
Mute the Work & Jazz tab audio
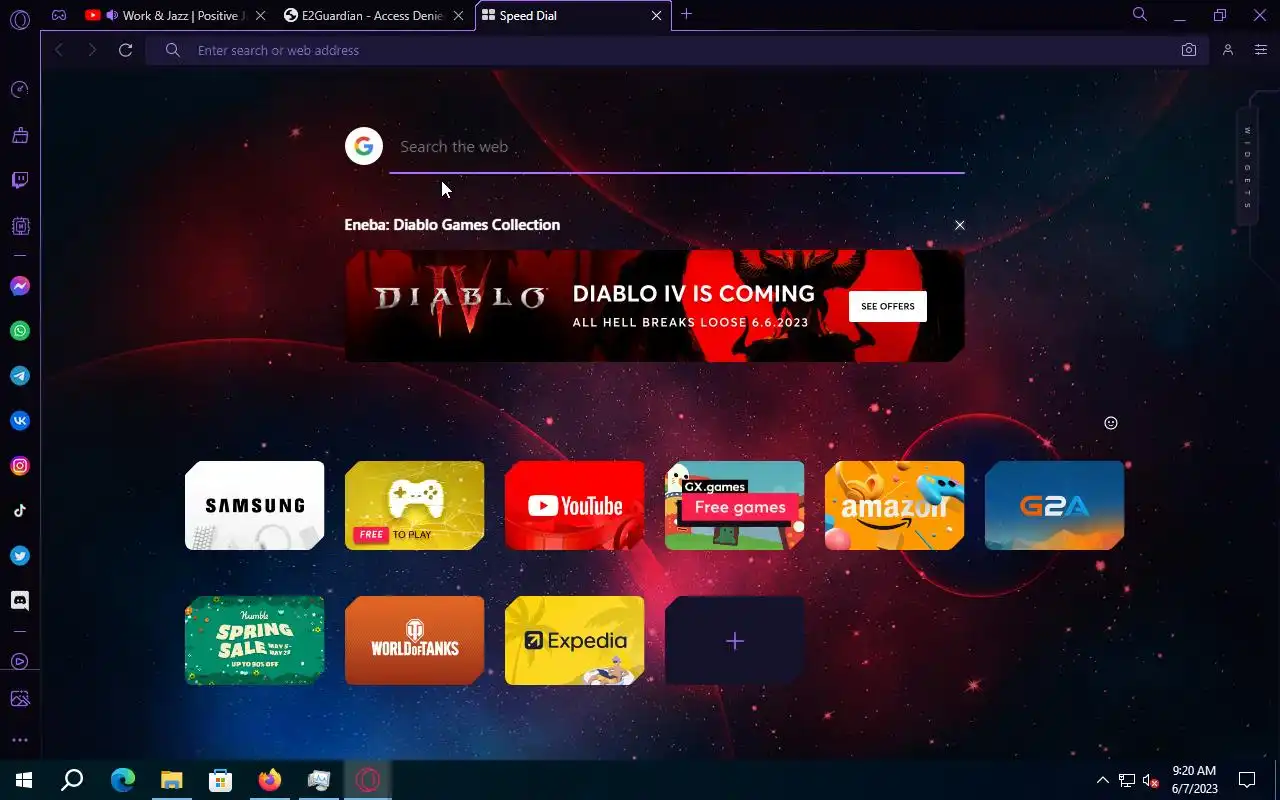[x=111, y=15]
